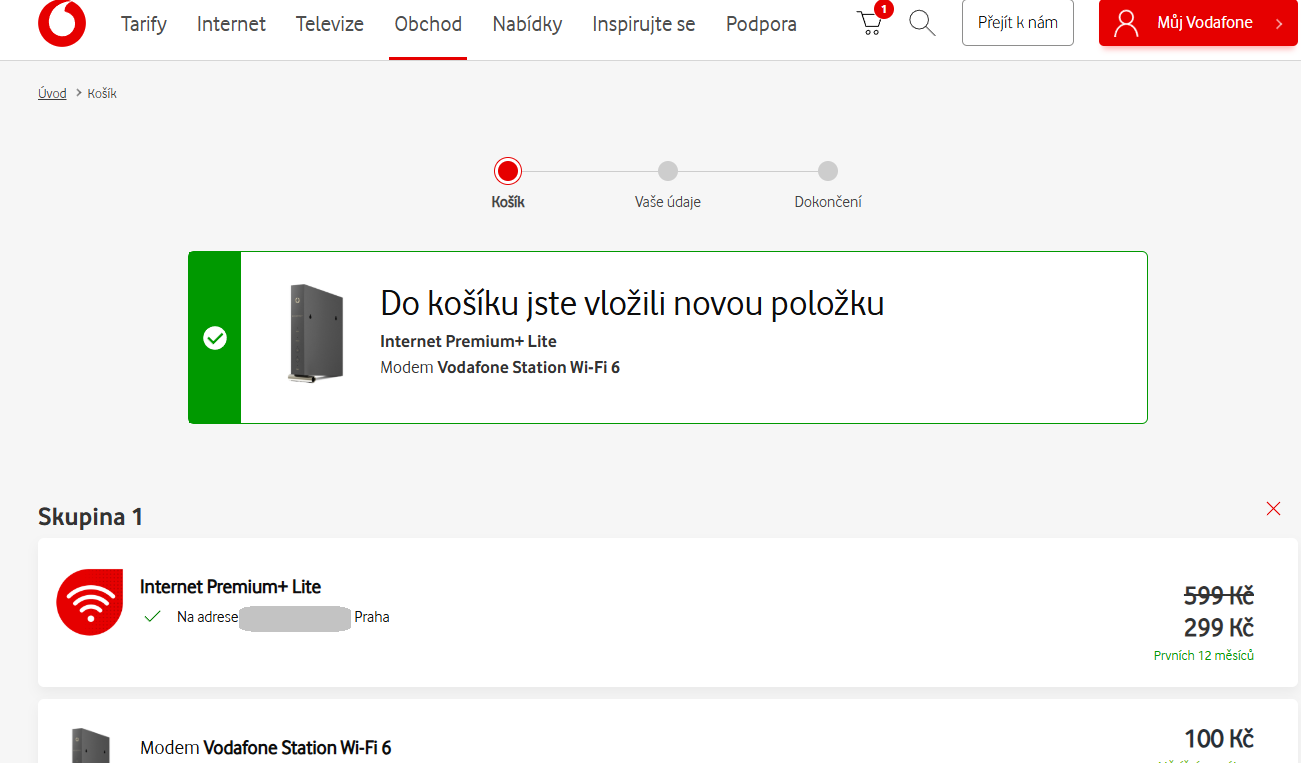Click the green checkmark confirmation icon
Image resolution: width=1301 pixels, height=763 pixels.
click(x=215, y=338)
